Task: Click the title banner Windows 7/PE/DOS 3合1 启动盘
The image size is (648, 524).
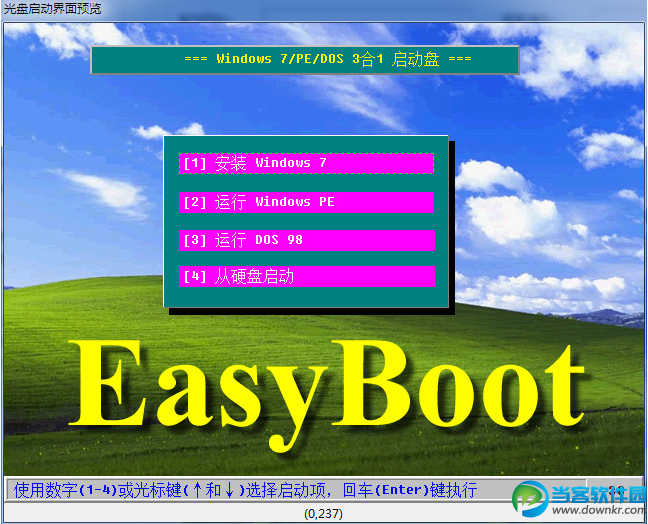Action: 305,60
